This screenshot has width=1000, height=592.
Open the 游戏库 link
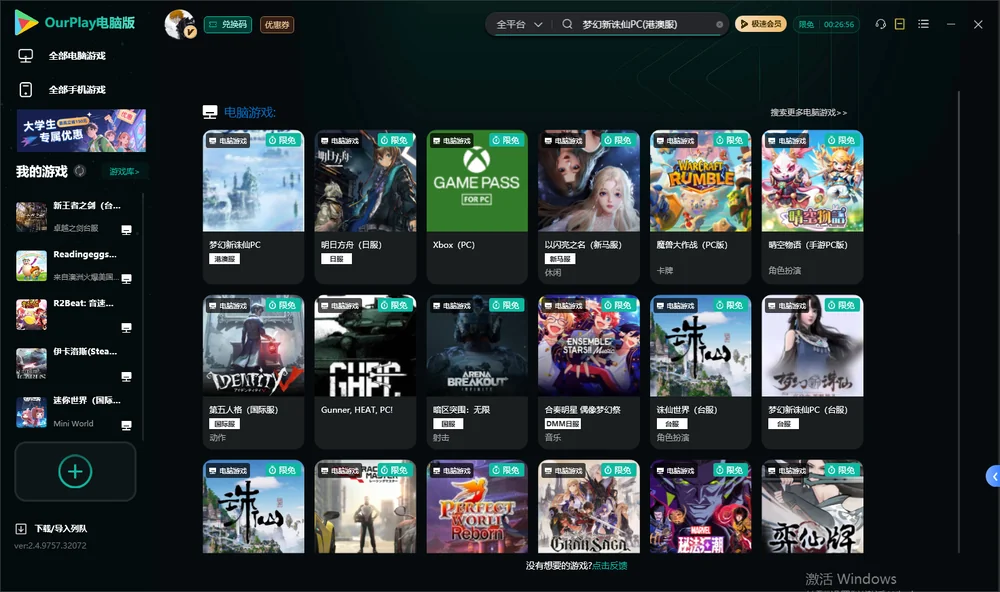point(124,172)
